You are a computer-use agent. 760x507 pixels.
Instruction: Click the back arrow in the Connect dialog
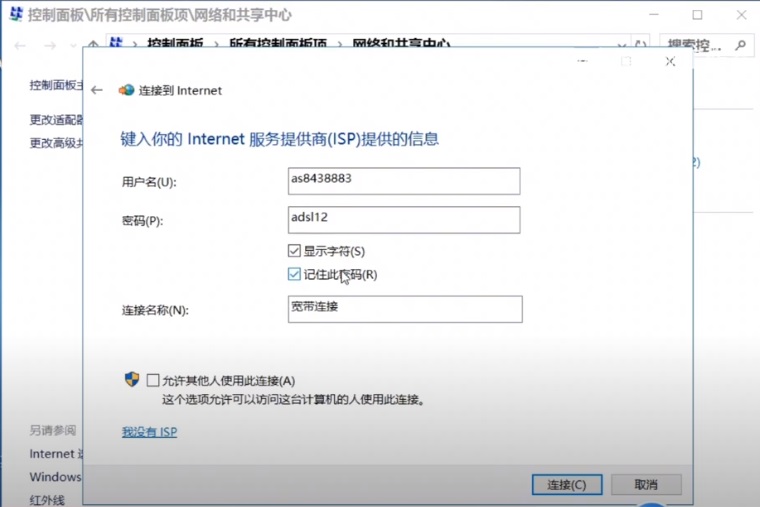(97, 90)
